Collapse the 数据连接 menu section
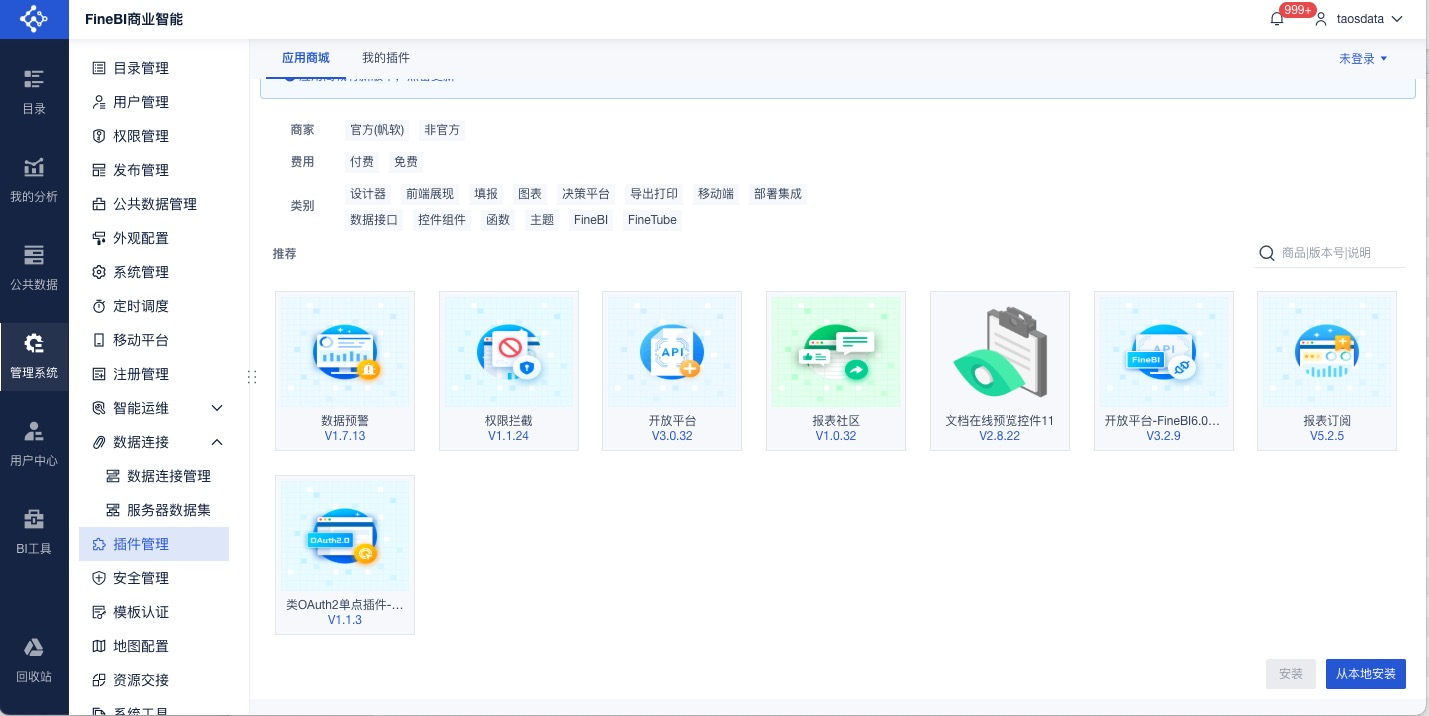The width and height of the screenshot is (1429, 716). tap(217, 442)
